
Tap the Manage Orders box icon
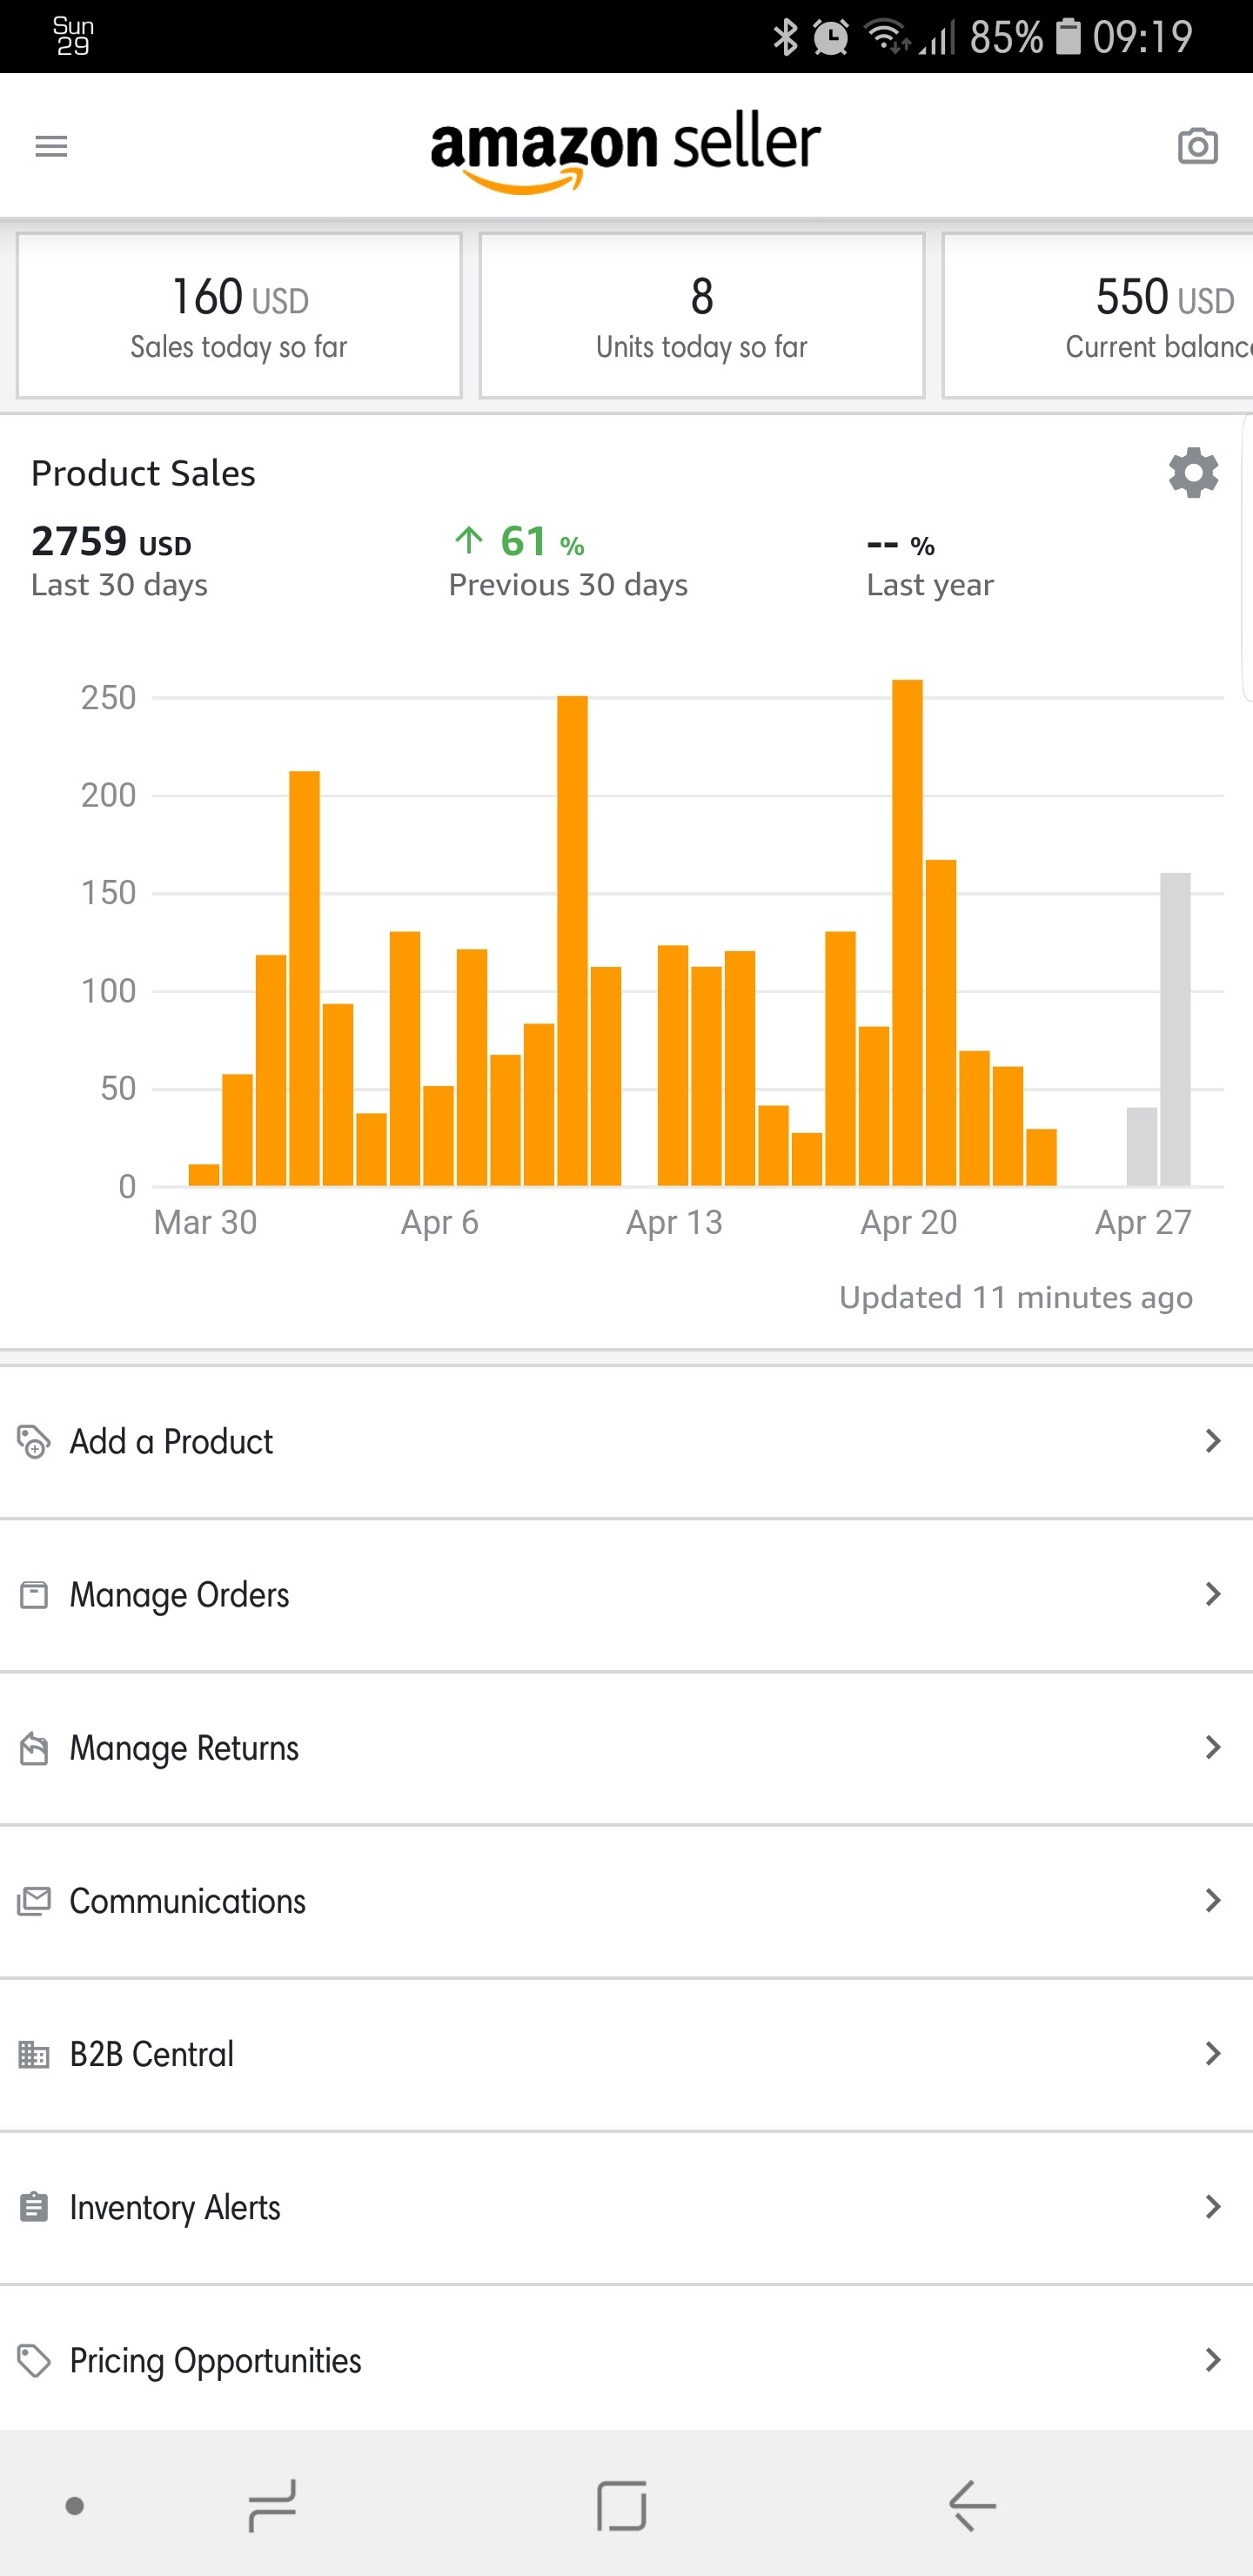click(34, 1594)
